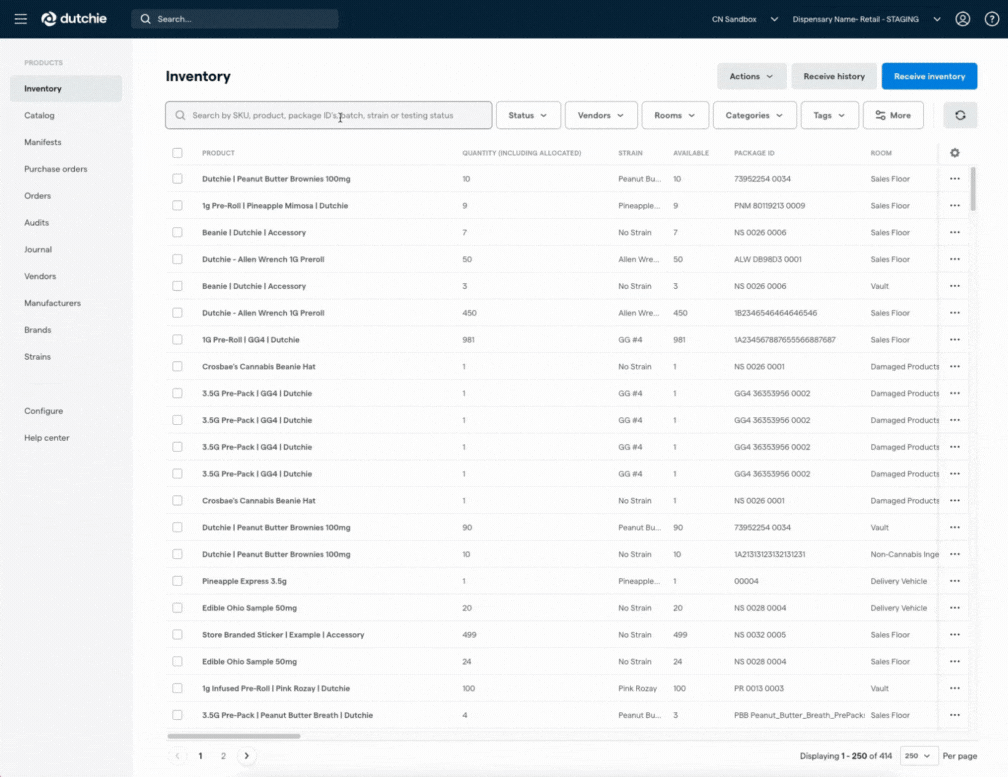Click the global search magnifier icon
The width and height of the screenshot is (1008, 777).
click(145, 19)
